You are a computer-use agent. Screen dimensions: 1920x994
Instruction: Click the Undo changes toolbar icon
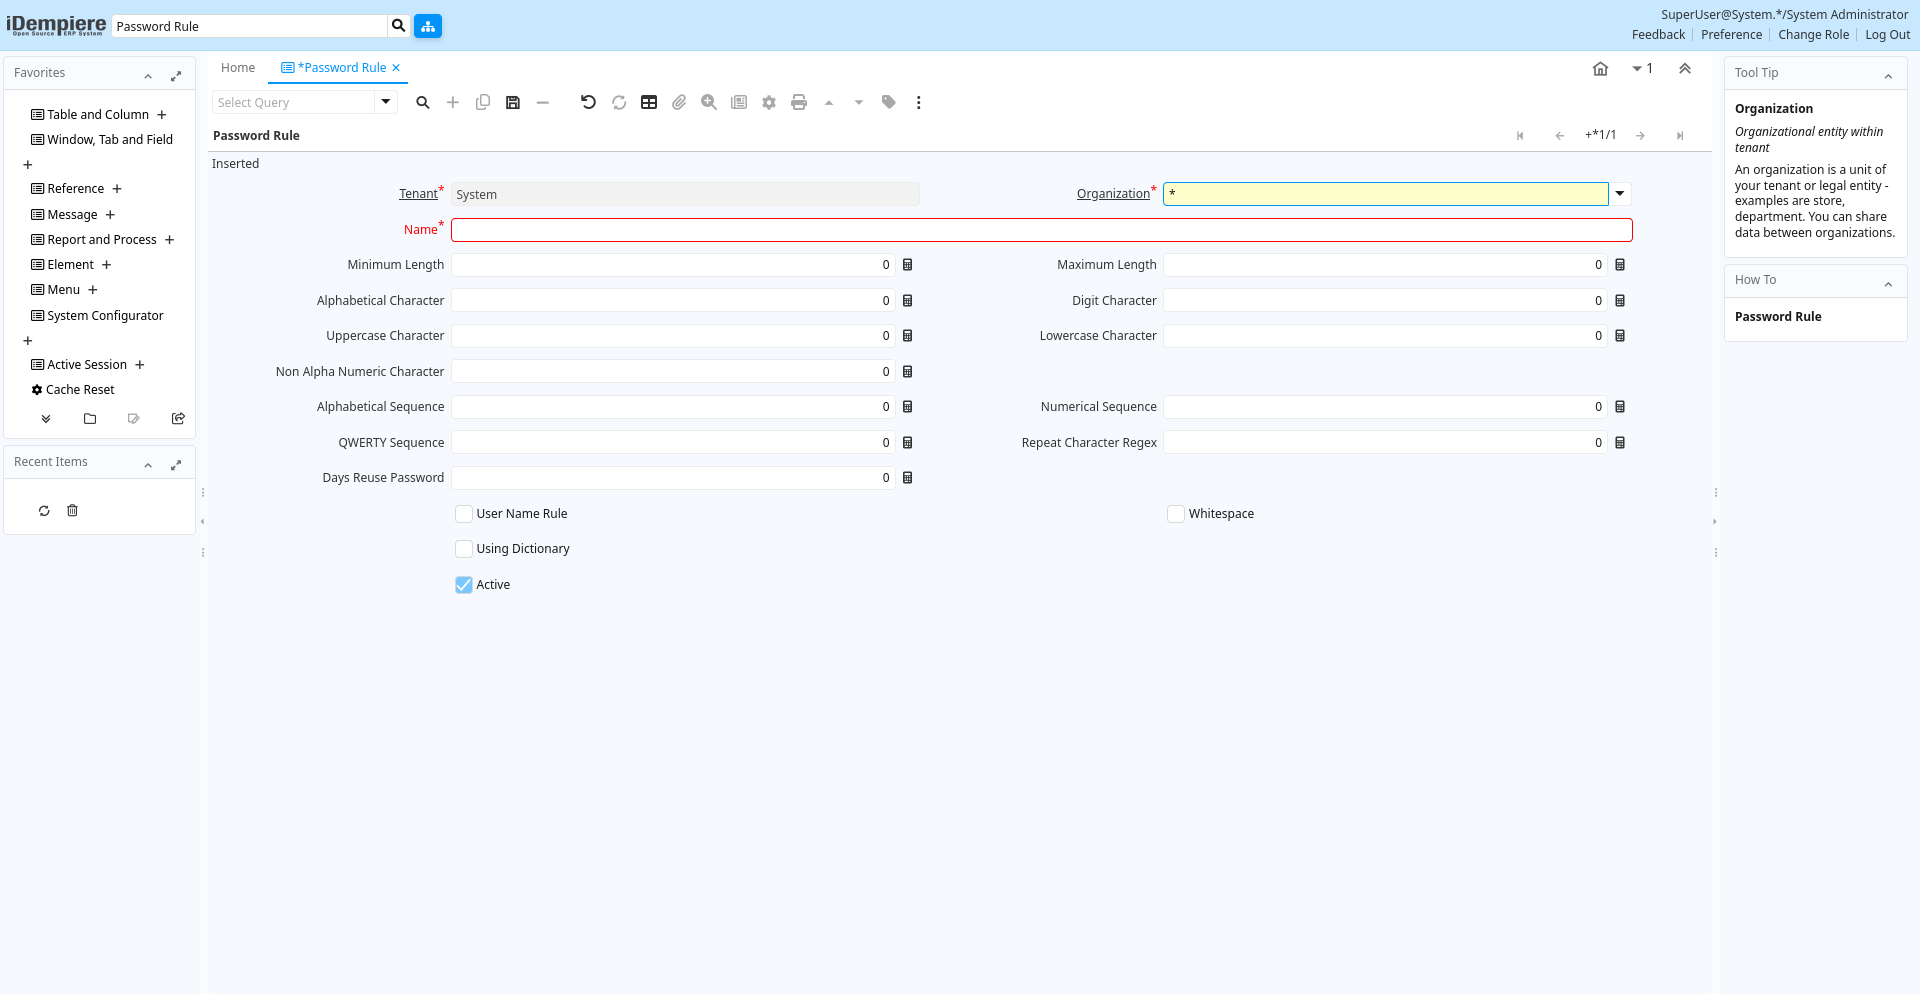(588, 103)
